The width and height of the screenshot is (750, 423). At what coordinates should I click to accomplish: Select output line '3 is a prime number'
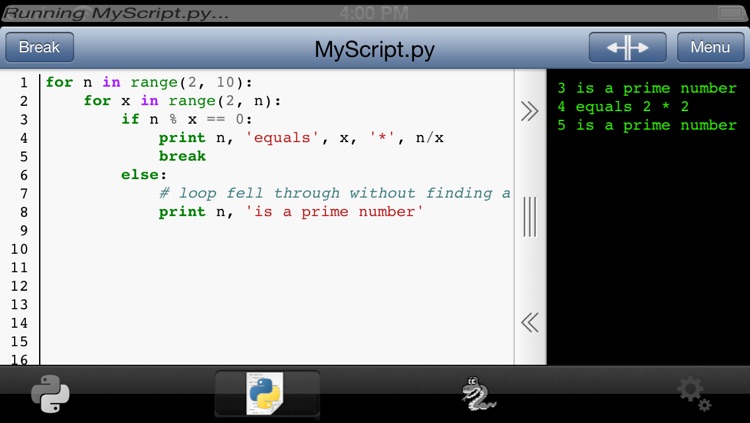(646, 88)
